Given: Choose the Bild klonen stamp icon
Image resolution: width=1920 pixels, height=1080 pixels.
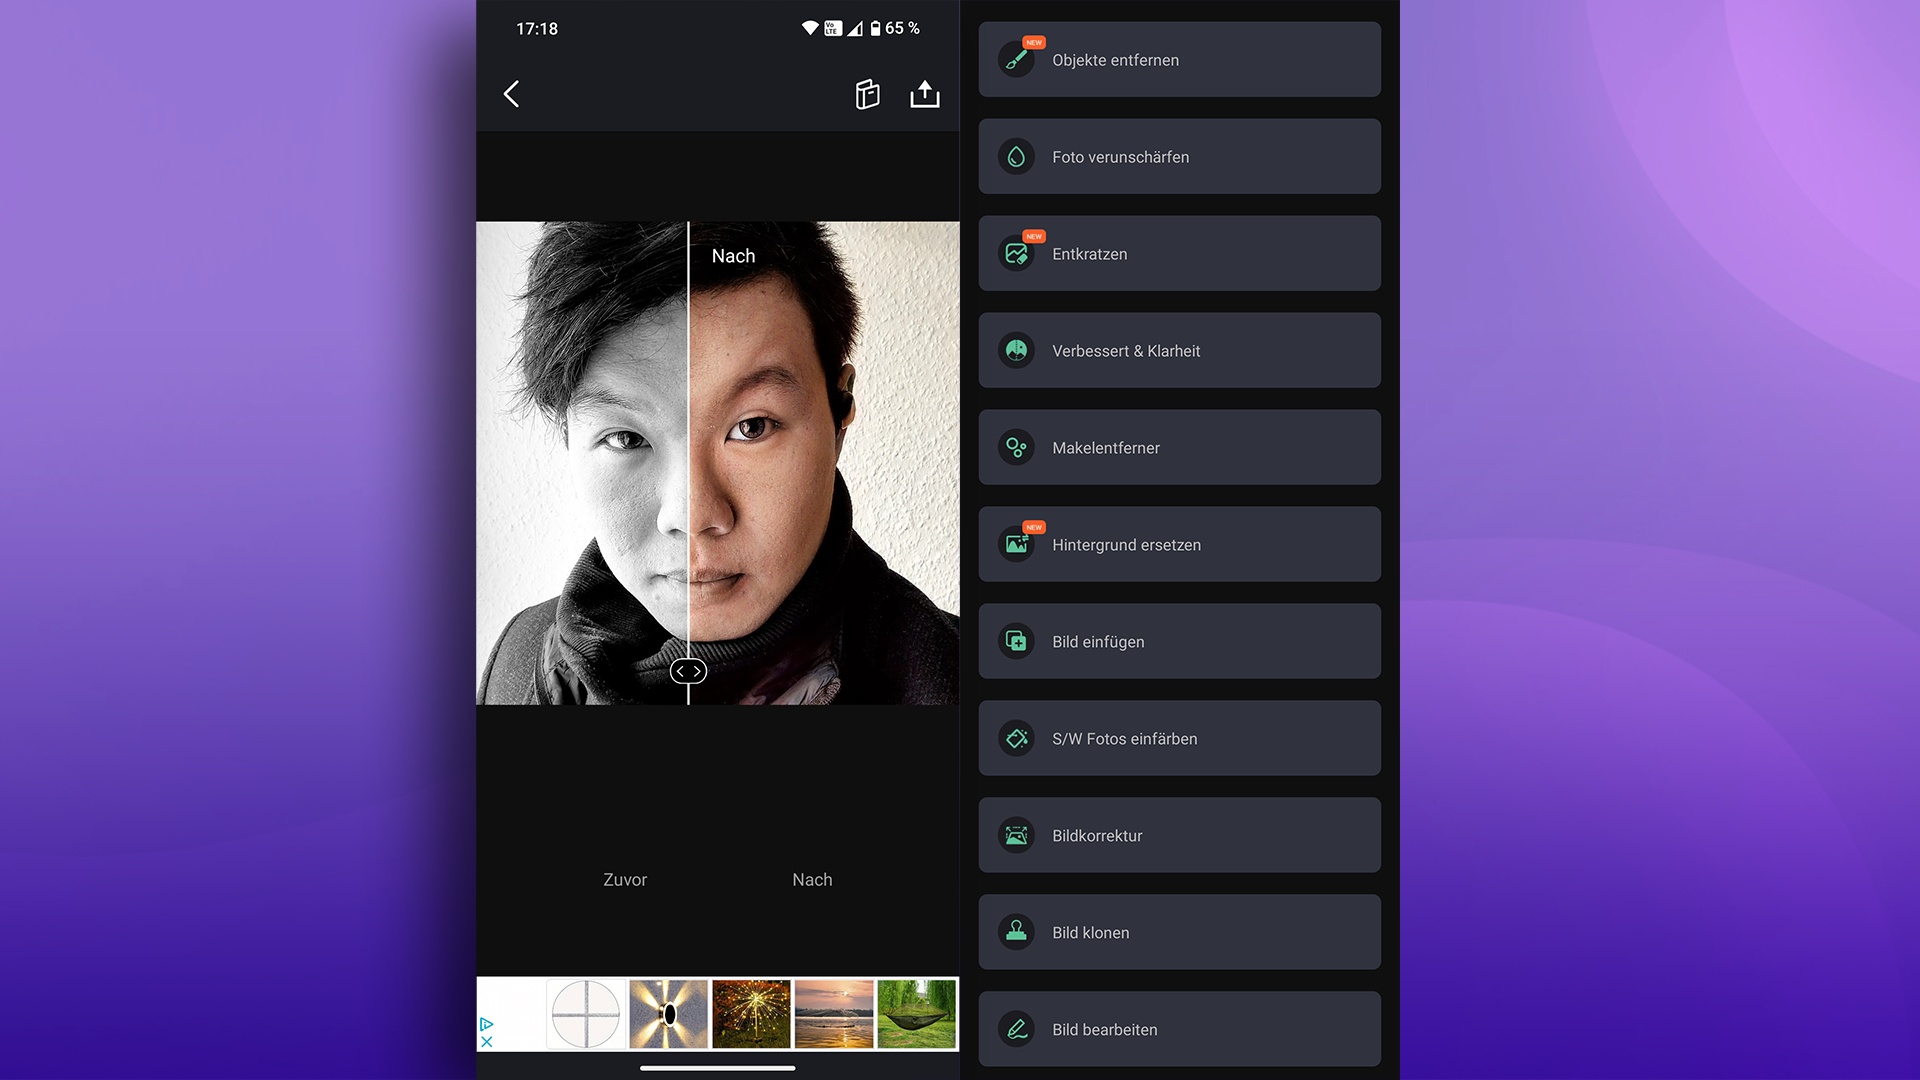Looking at the screenshot, I should (x=1016, y=932).
